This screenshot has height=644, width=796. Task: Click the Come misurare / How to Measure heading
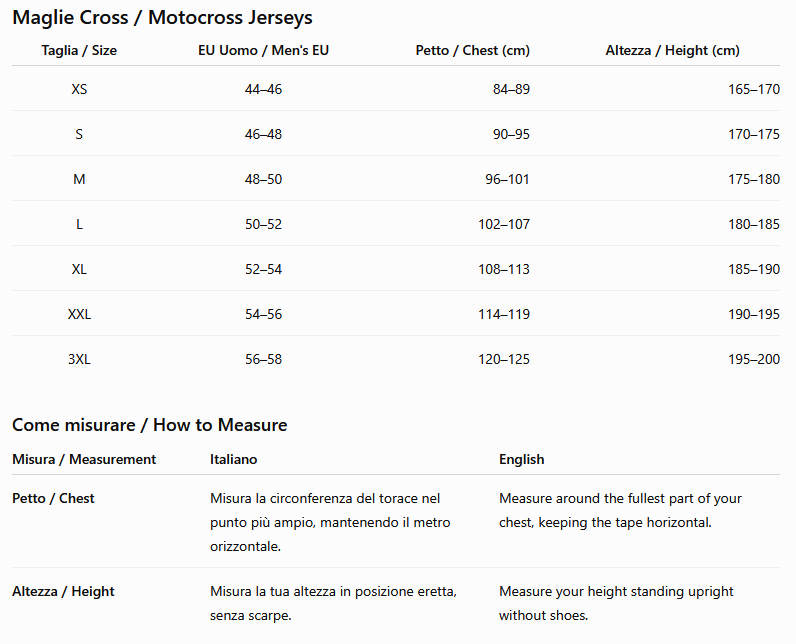coord(150,425)
